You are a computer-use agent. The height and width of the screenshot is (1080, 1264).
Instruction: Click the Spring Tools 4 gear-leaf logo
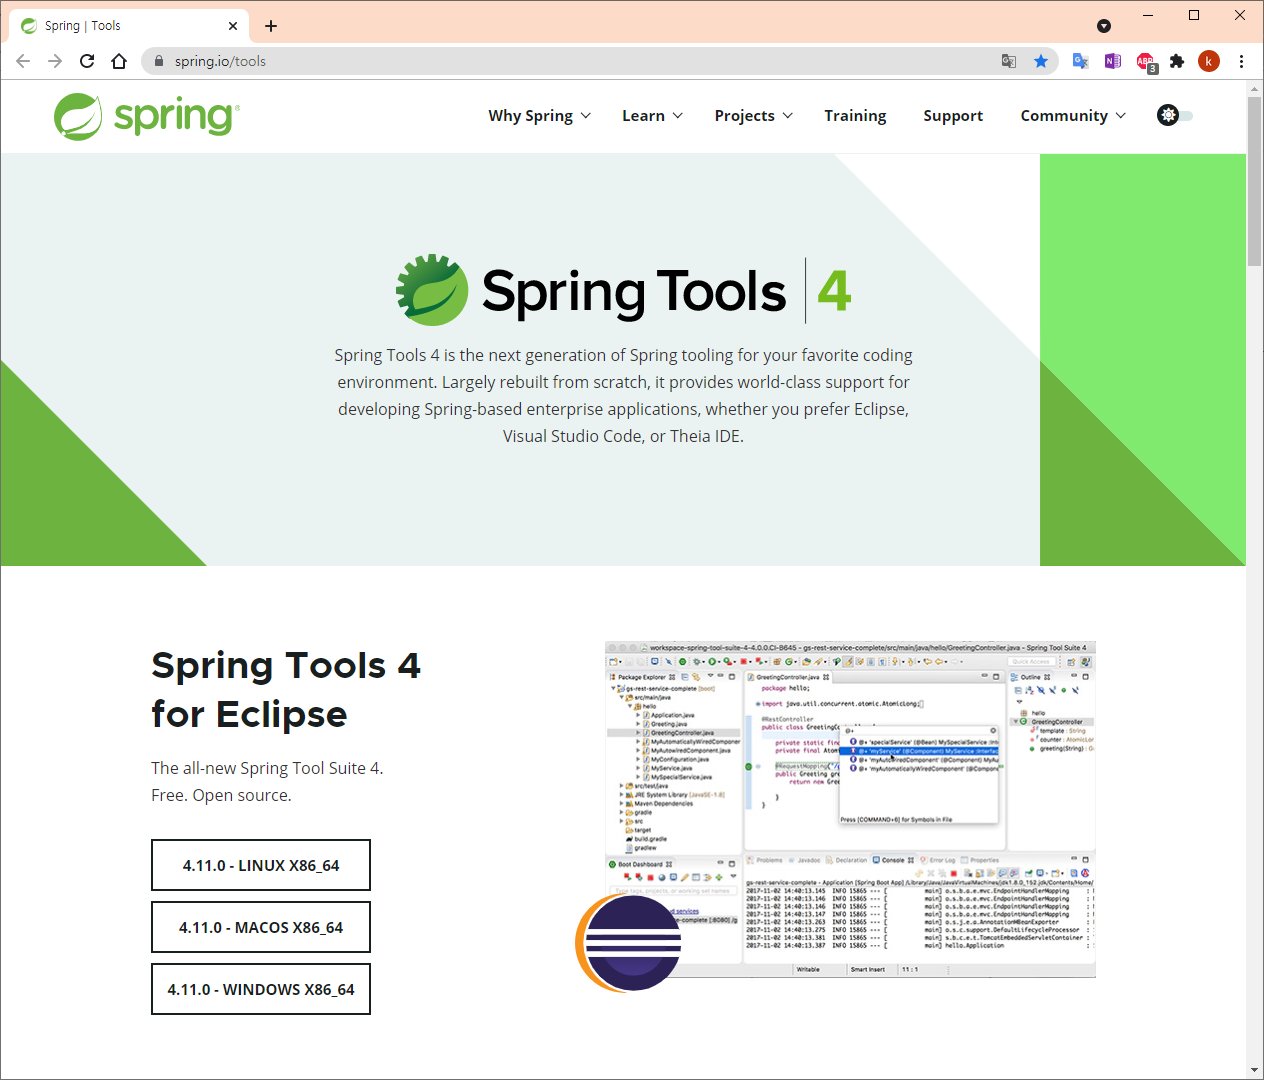click(432, 290)
